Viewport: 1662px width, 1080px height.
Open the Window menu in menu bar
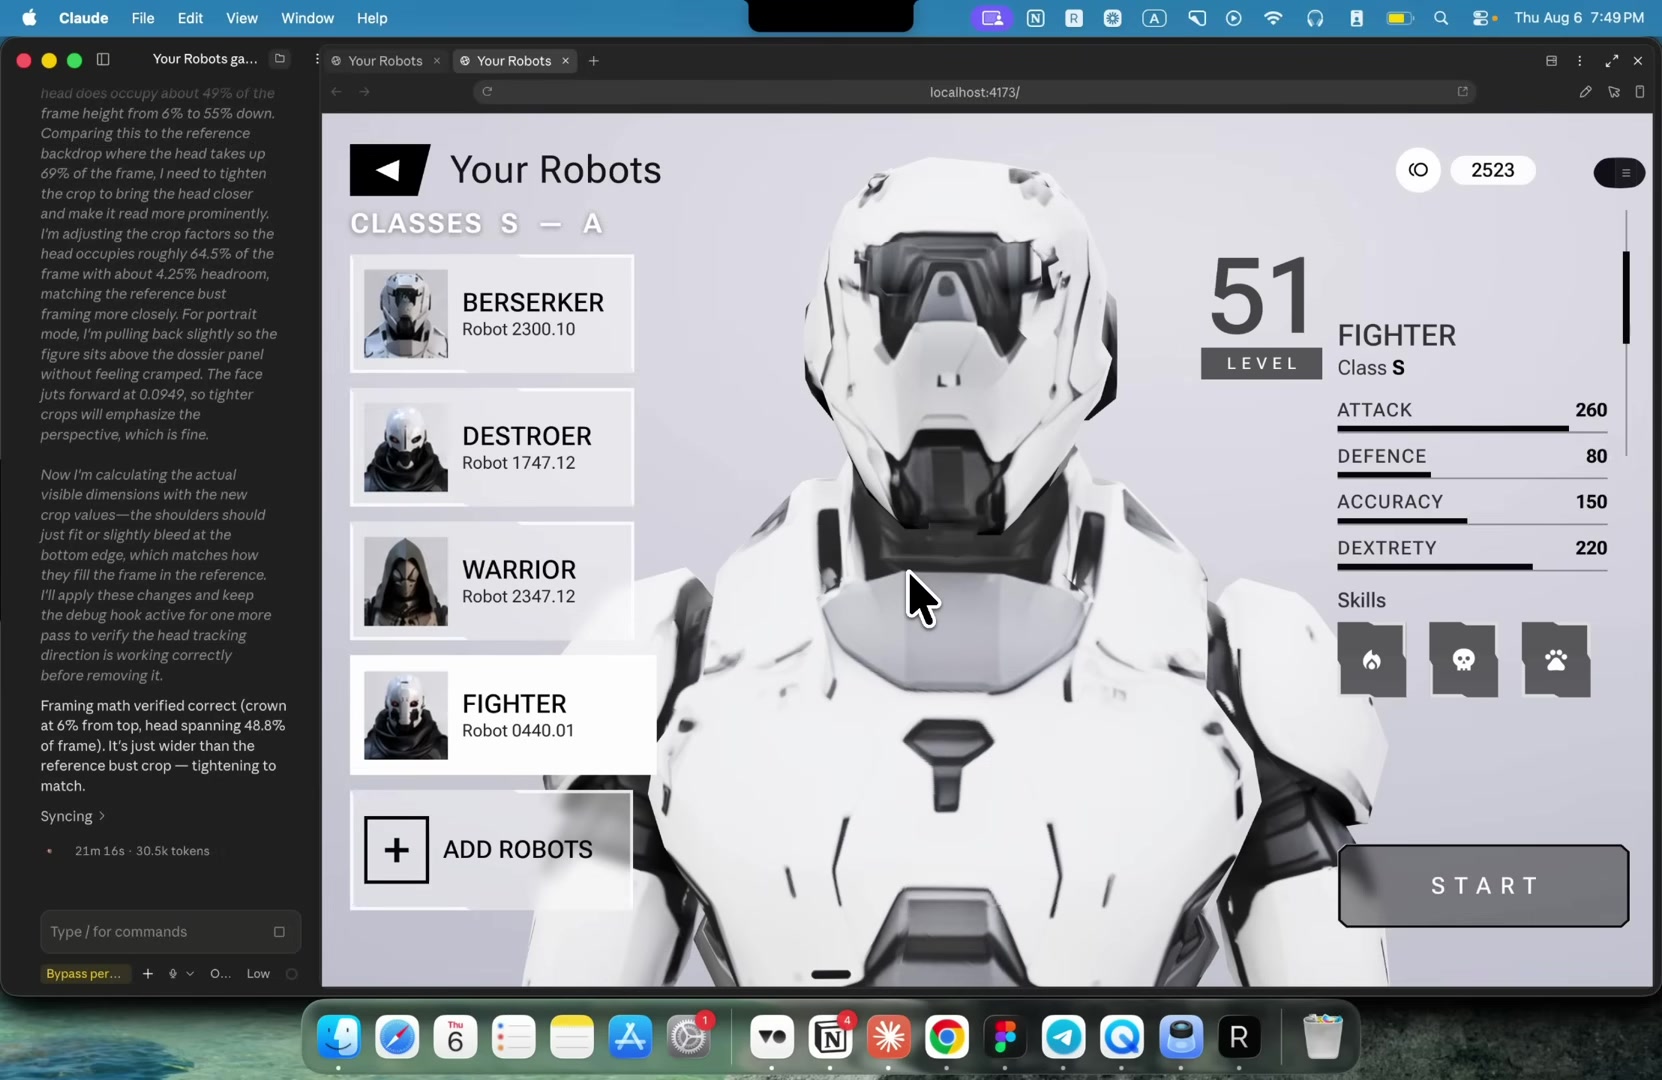(x=307, y=18)
